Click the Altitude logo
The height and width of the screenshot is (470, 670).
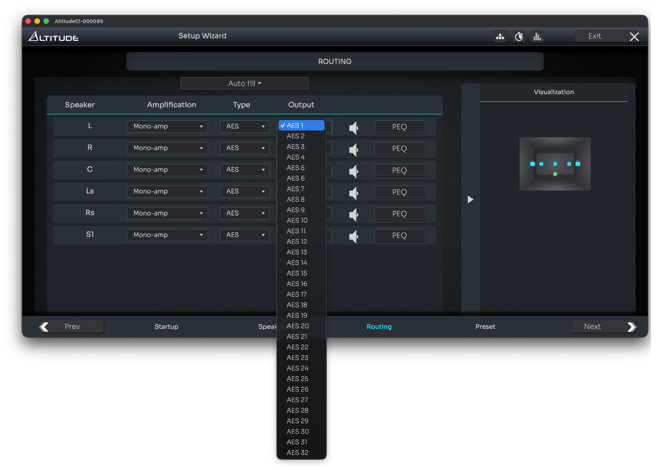coord(53,37)
